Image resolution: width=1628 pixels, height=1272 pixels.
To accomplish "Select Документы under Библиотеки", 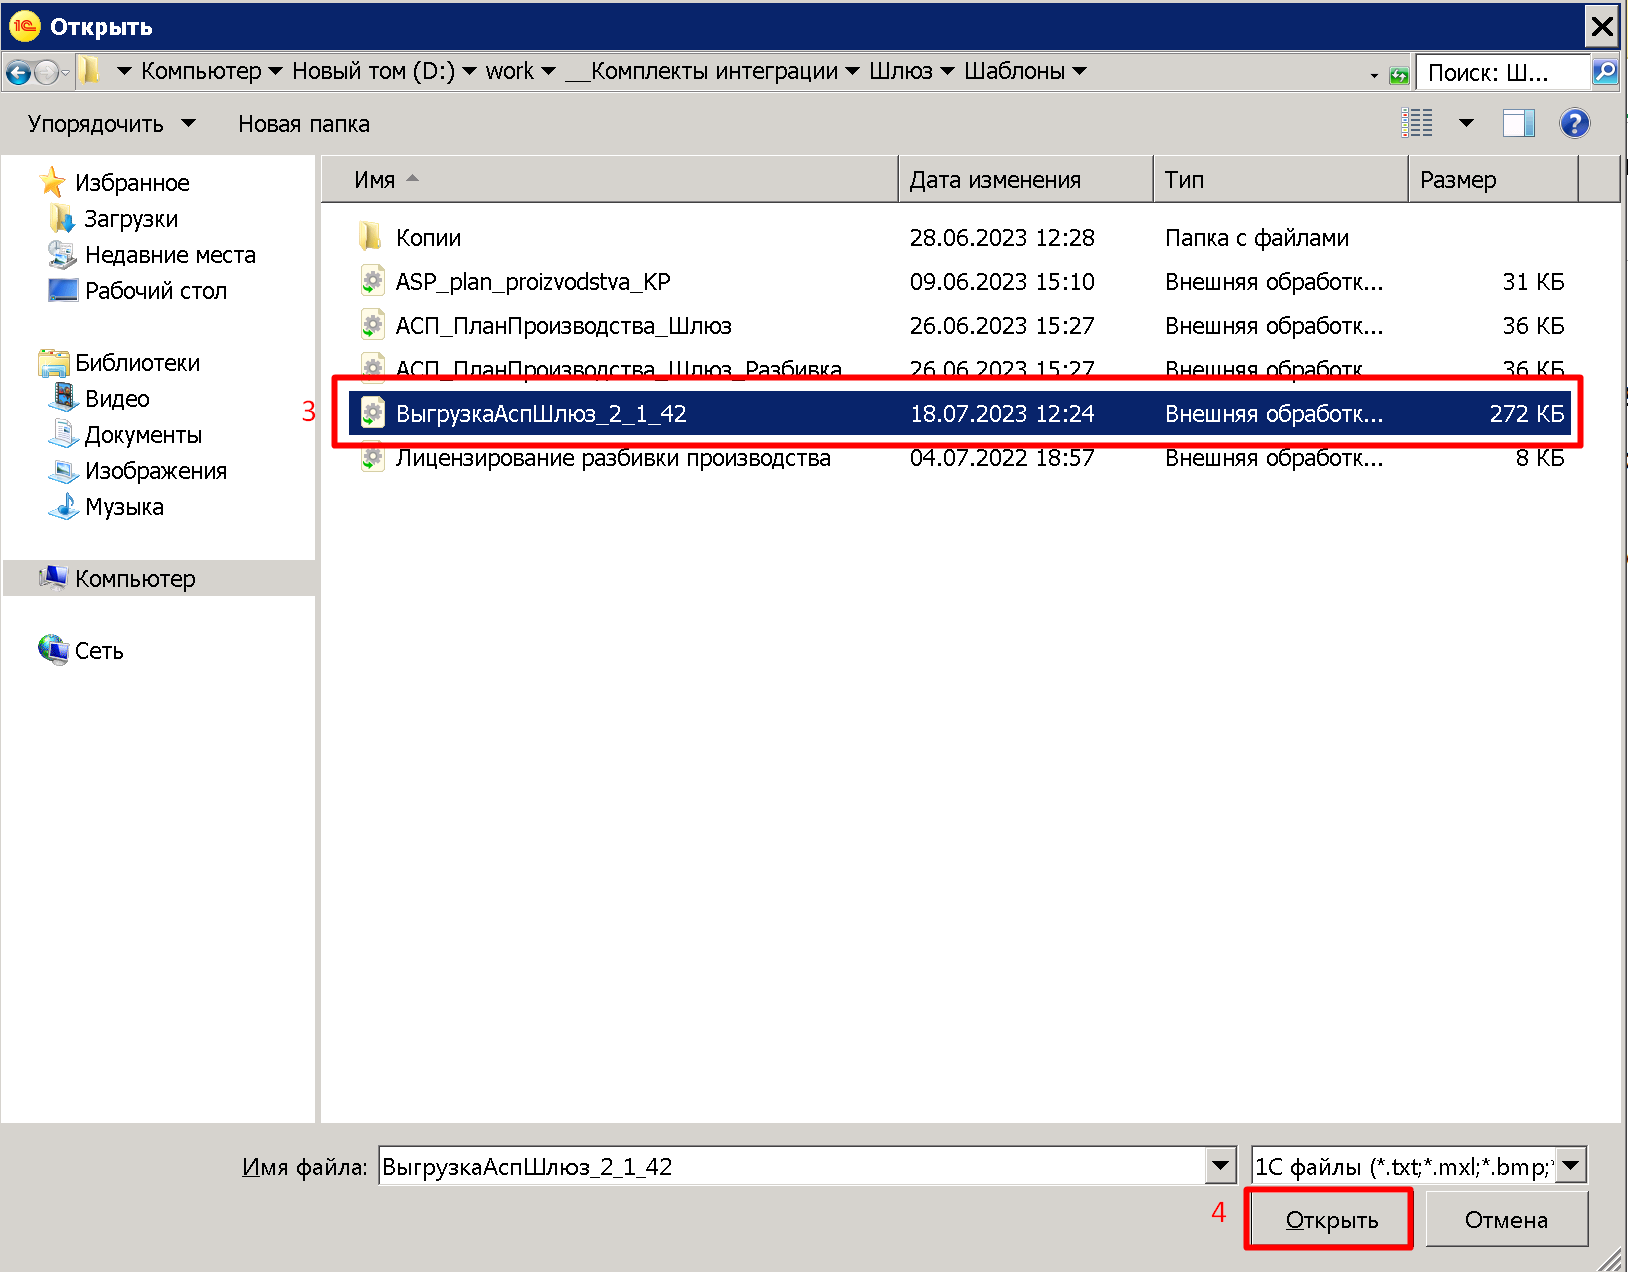I will point(143,435).
